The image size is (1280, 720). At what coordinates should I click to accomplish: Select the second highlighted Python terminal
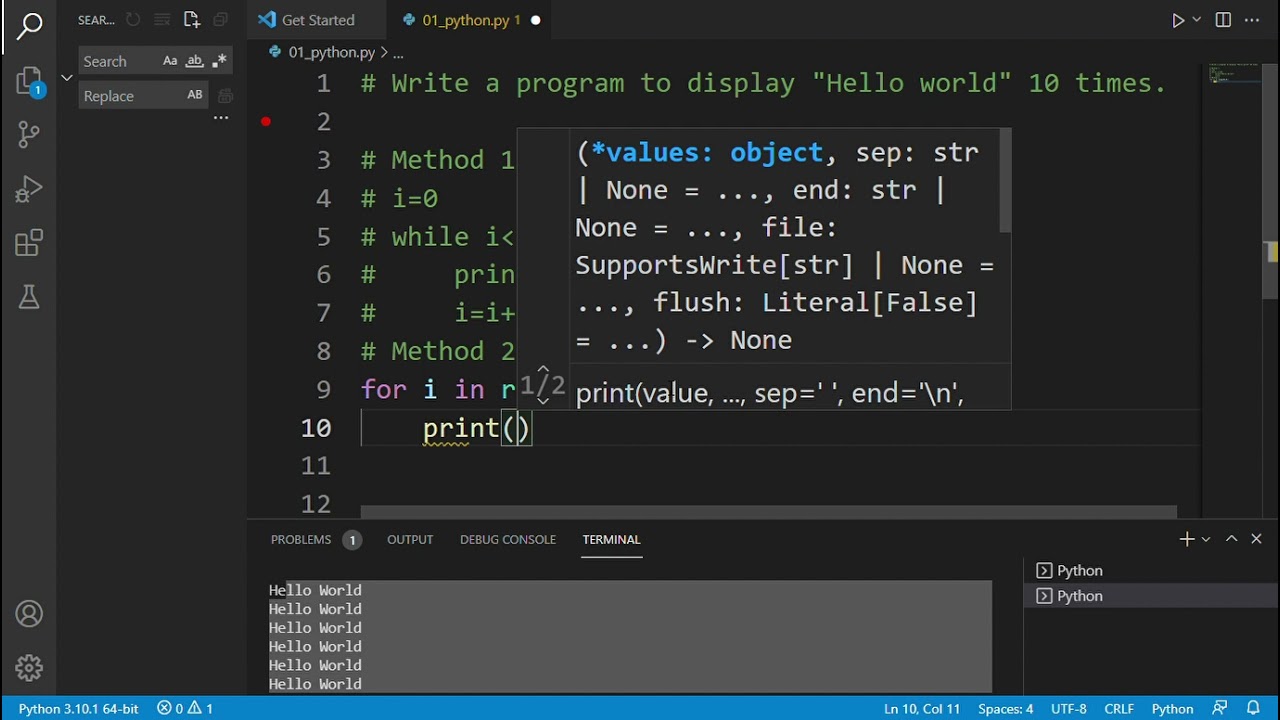pos(1150,596)
